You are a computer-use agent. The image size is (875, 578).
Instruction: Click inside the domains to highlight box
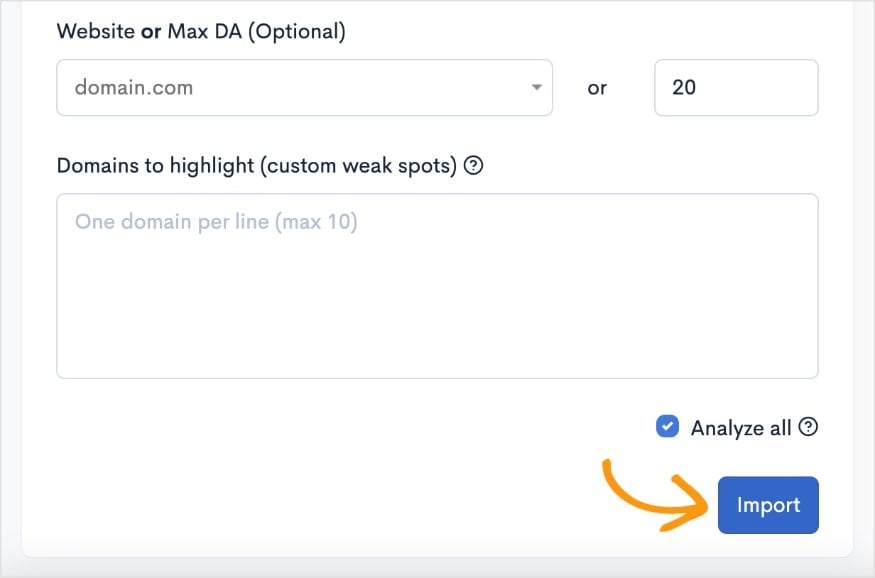pyautogui.click(x=437, y=285)
